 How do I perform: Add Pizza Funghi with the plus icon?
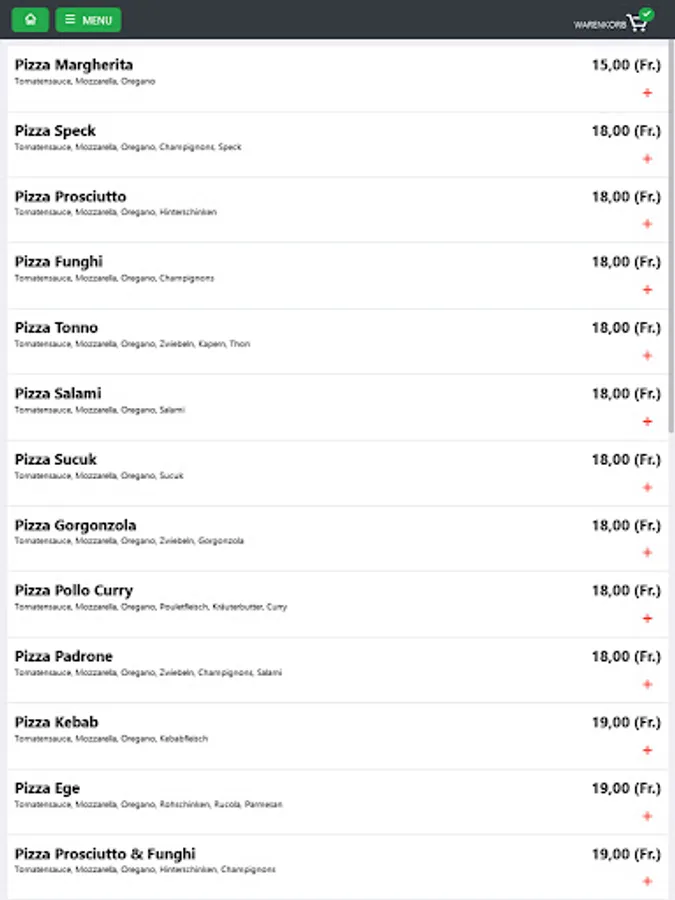coord(647,290)
